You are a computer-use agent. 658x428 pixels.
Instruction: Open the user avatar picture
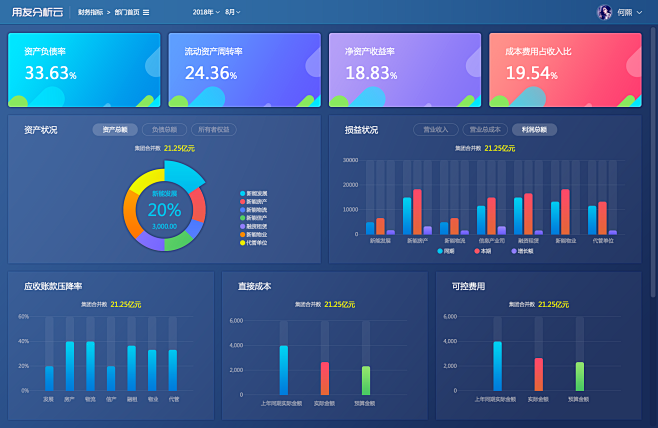tap(604, 12)
